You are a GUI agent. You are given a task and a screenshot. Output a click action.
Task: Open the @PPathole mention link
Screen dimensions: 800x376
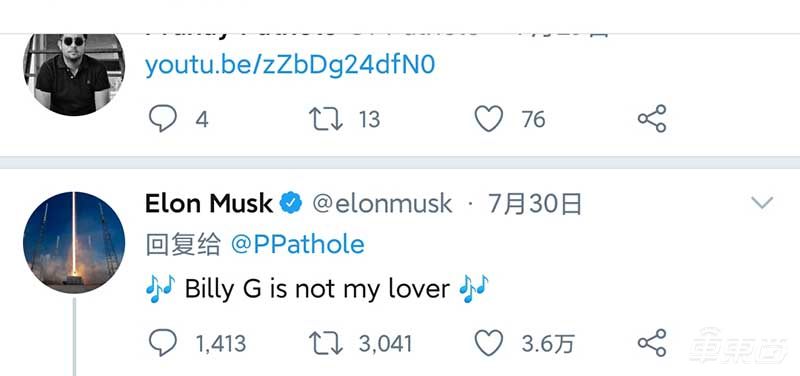[x=297, y=245]
